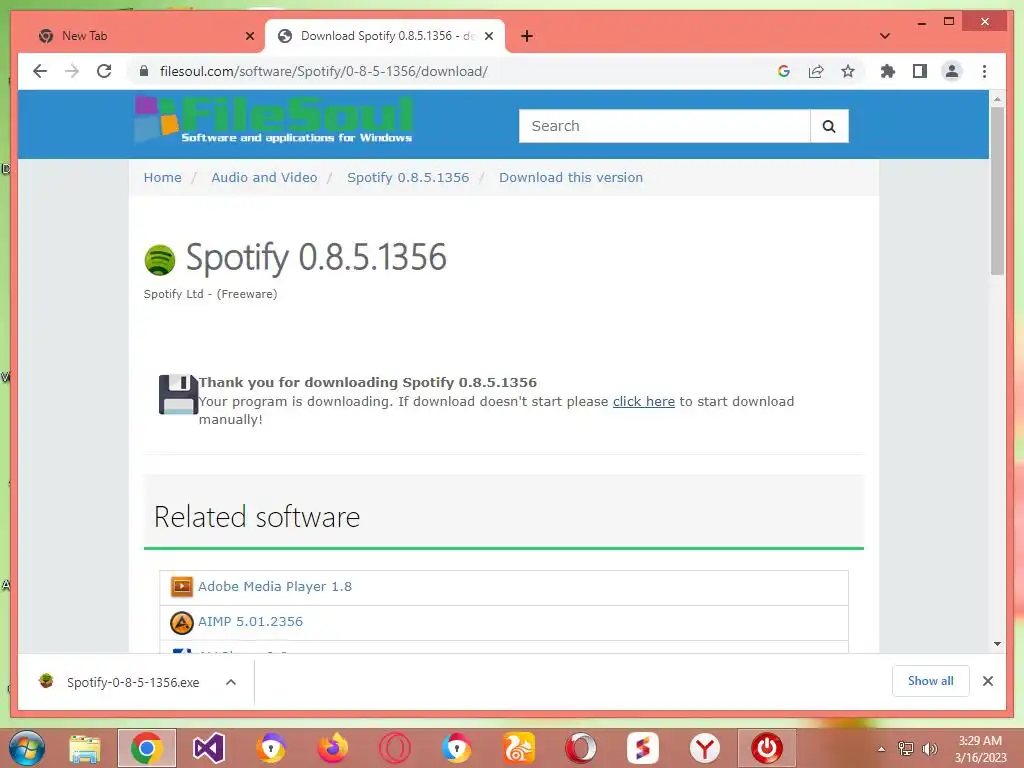View site information padlock icon

click(x=144, y=71)
